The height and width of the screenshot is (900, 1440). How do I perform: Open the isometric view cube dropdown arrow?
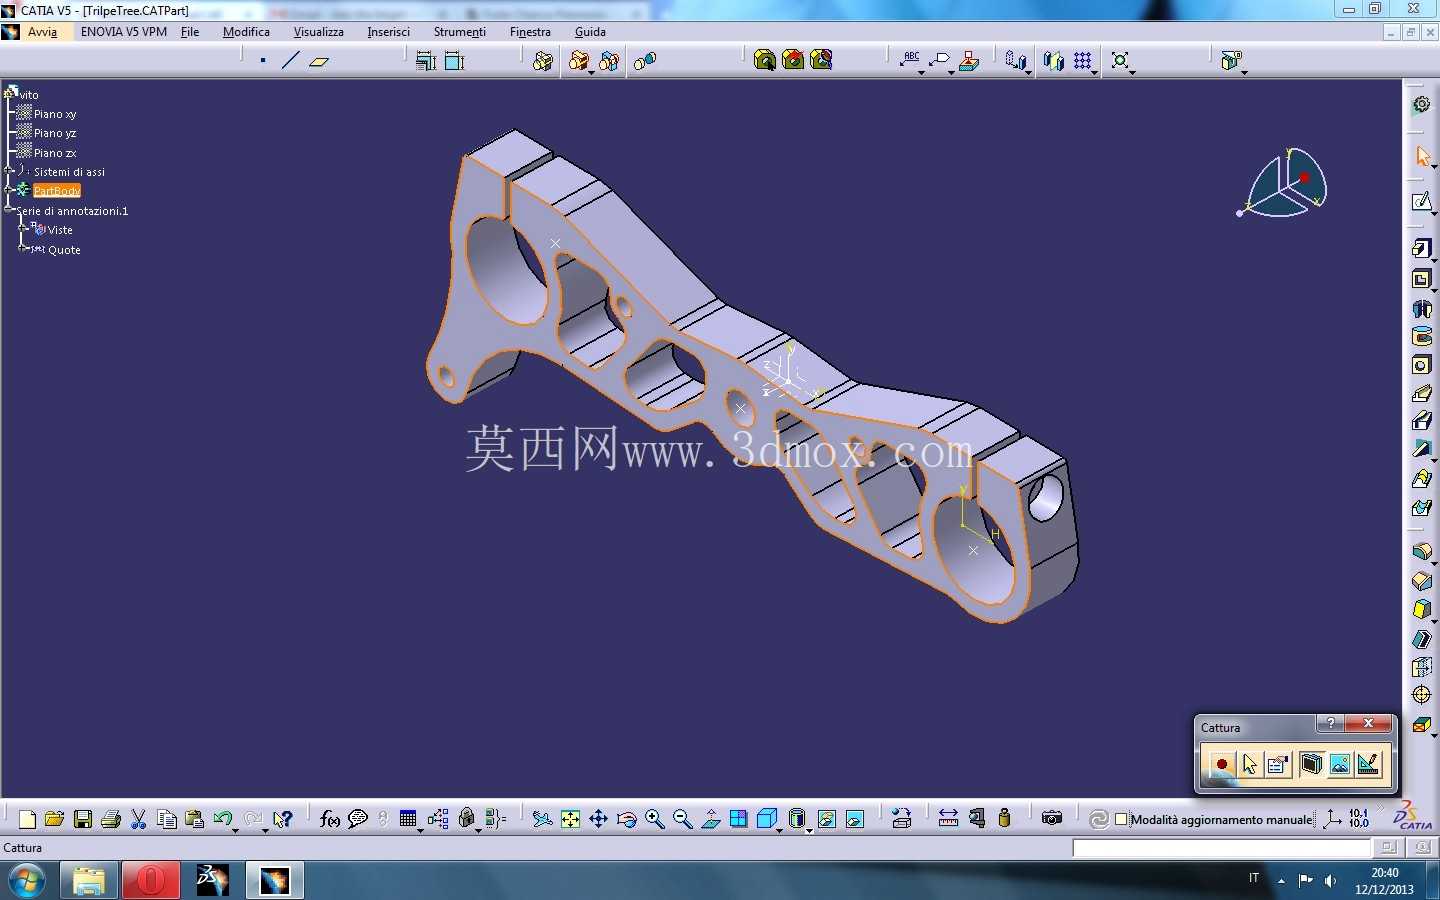click(x=780, y=829)
